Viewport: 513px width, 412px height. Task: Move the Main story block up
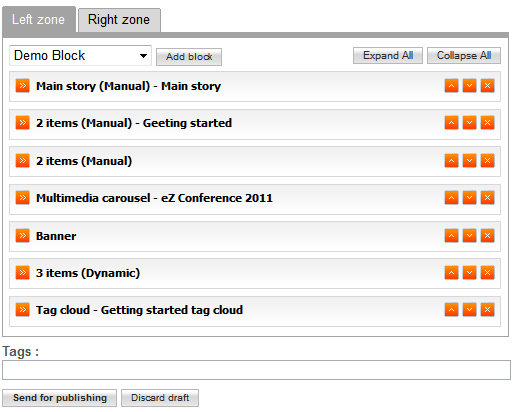pos(451,86)
